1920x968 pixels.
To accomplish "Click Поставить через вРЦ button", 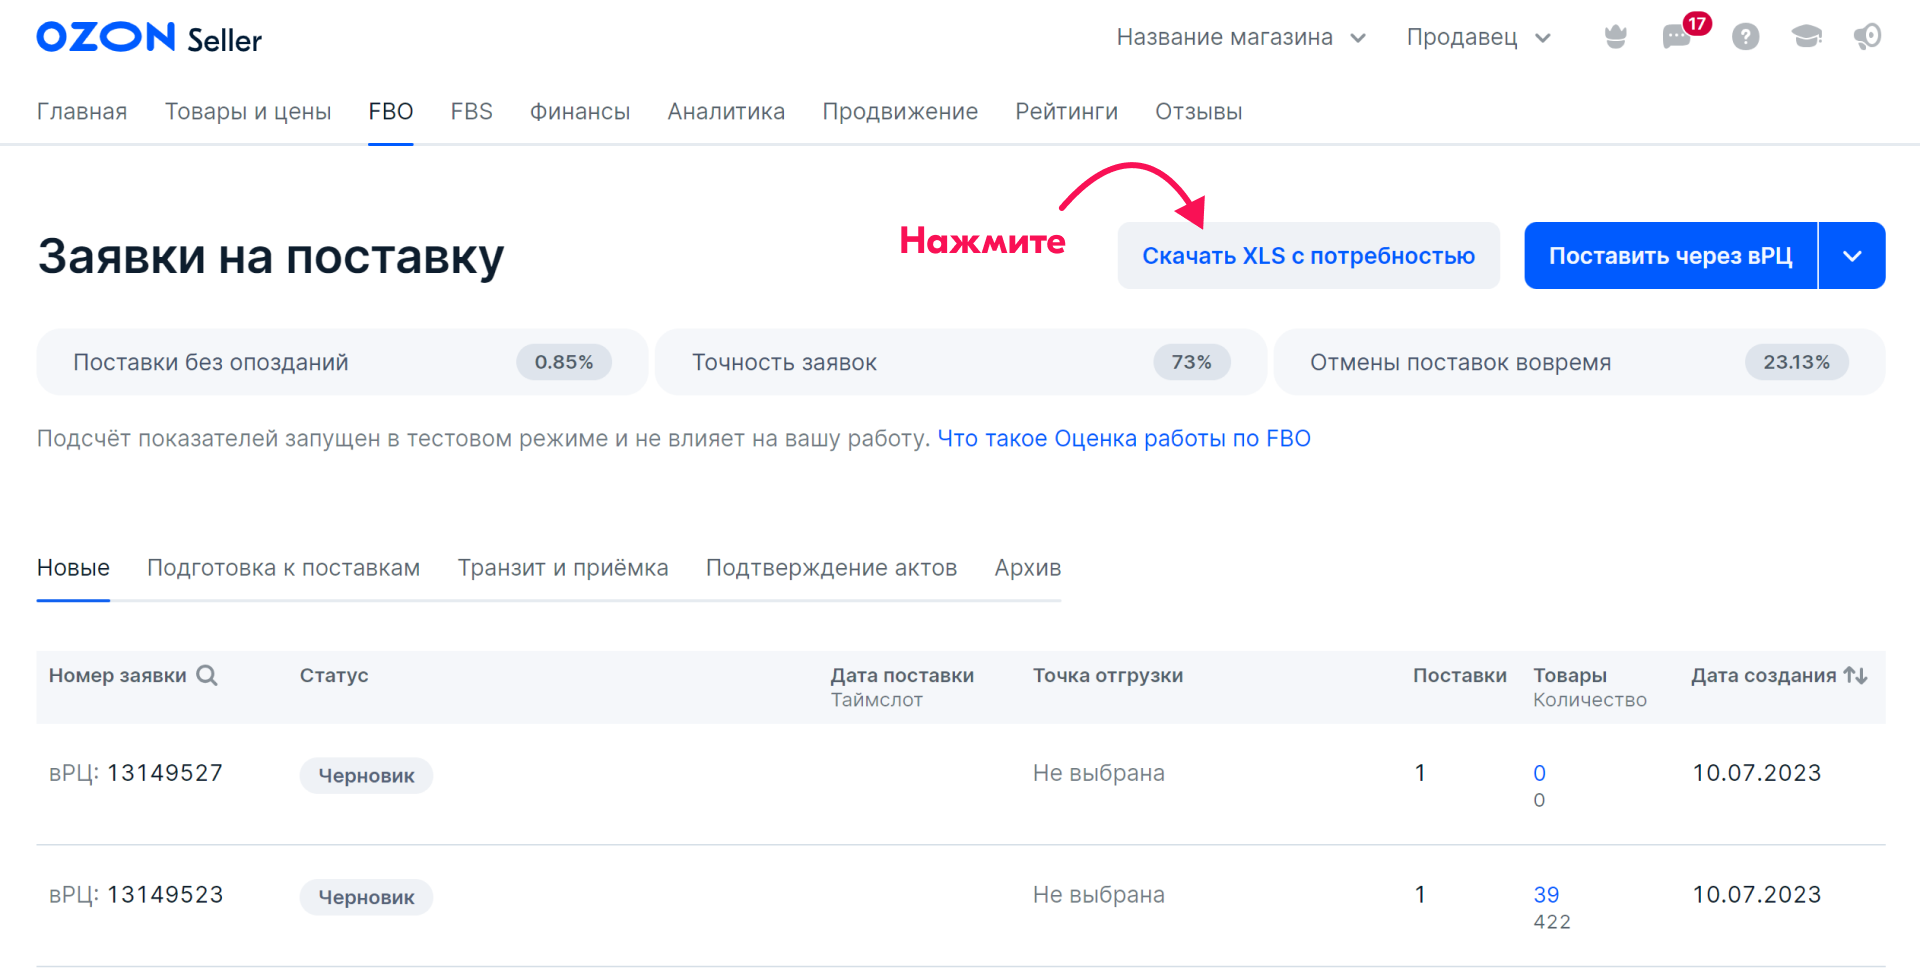I will [1671, 256].
